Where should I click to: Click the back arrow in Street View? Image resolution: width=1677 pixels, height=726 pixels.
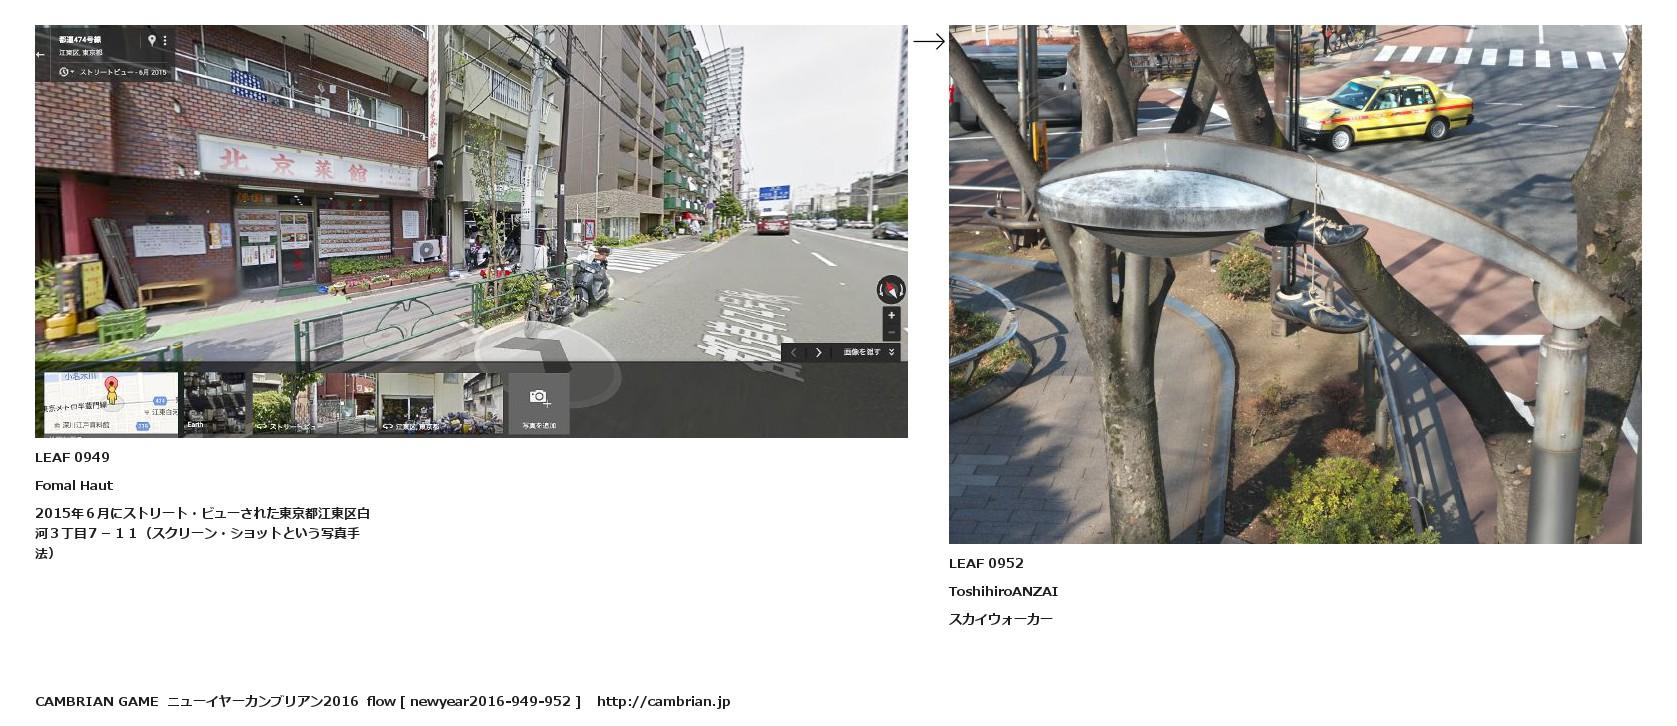[41, 54]
